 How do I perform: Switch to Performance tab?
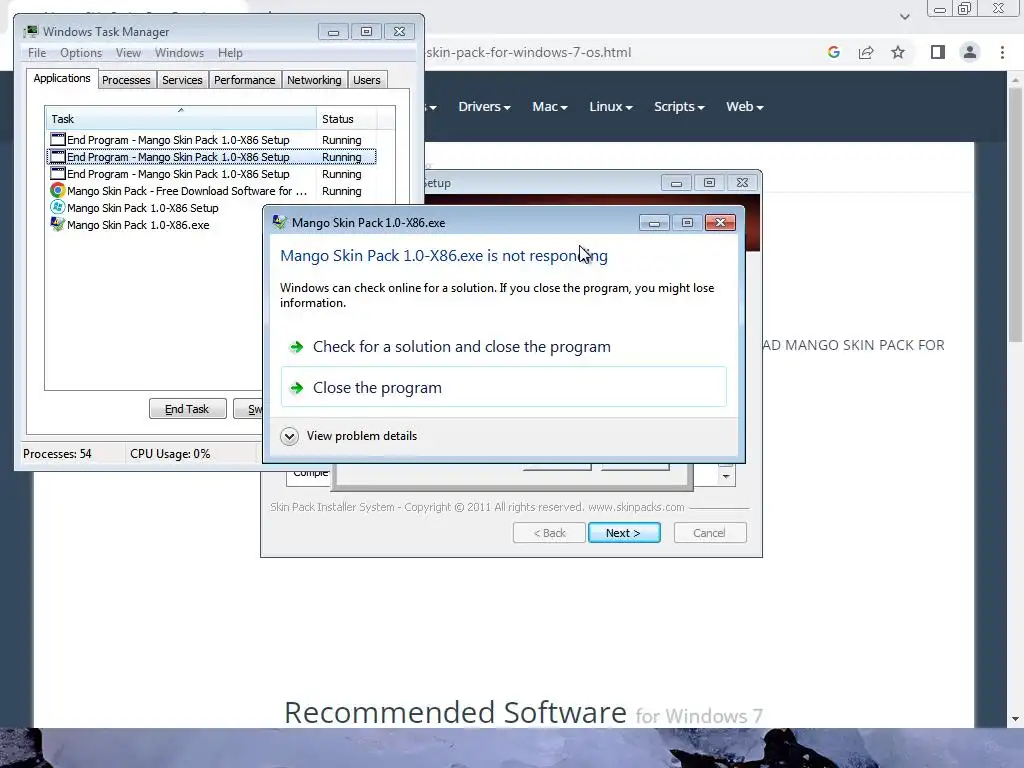click(x=245, y=80)
